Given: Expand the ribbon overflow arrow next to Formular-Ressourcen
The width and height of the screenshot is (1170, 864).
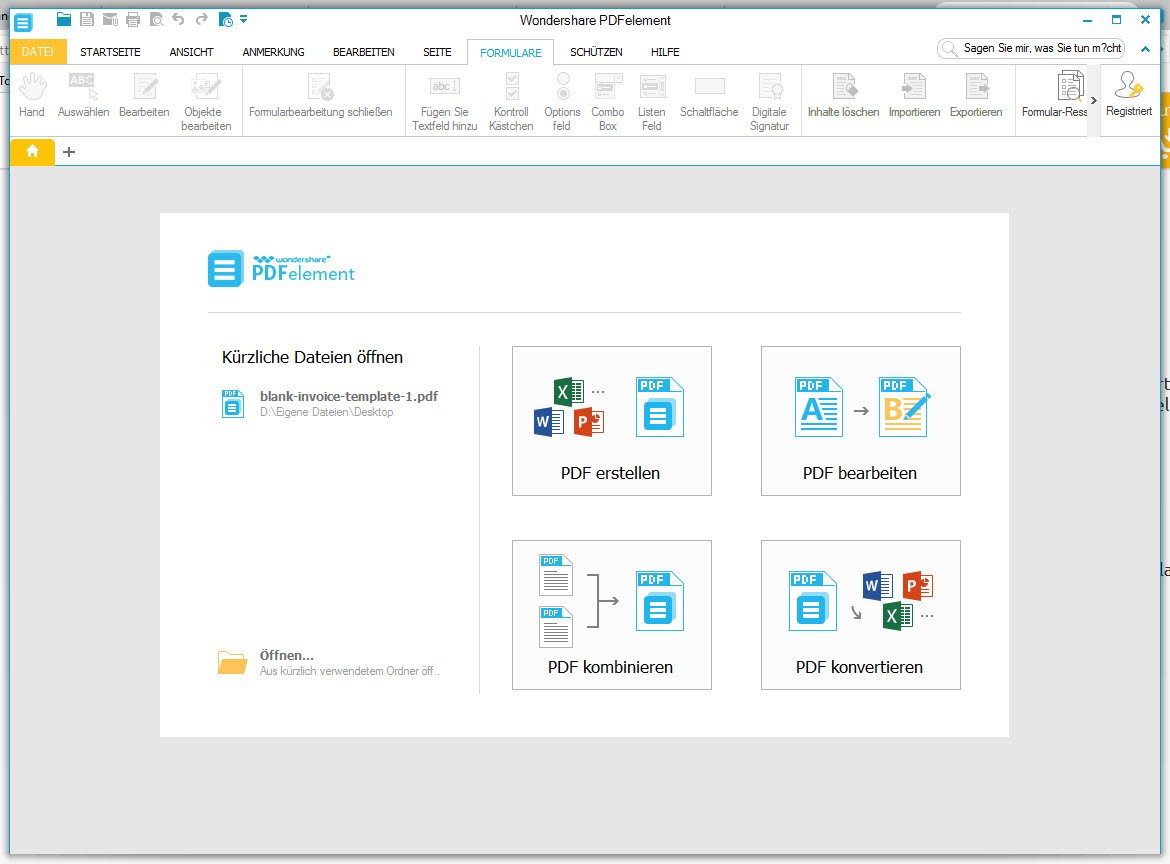Looking at the screenshot, I should coord(1093,100).
